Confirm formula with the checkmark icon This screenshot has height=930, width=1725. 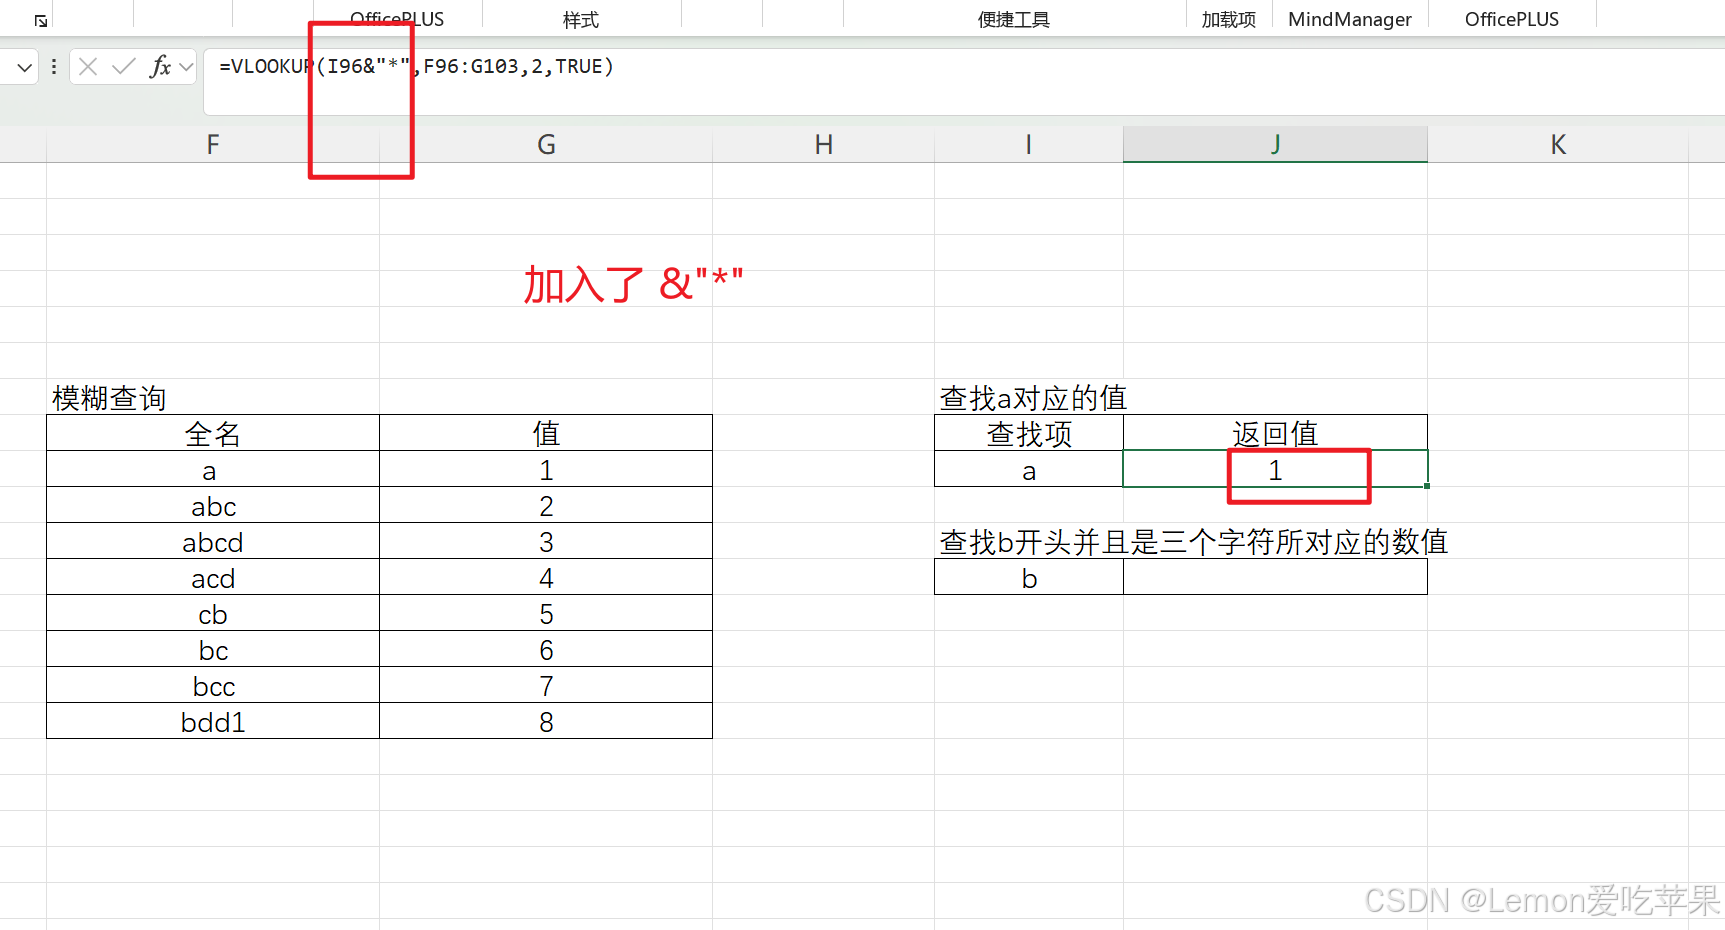[x=124, y=67]
